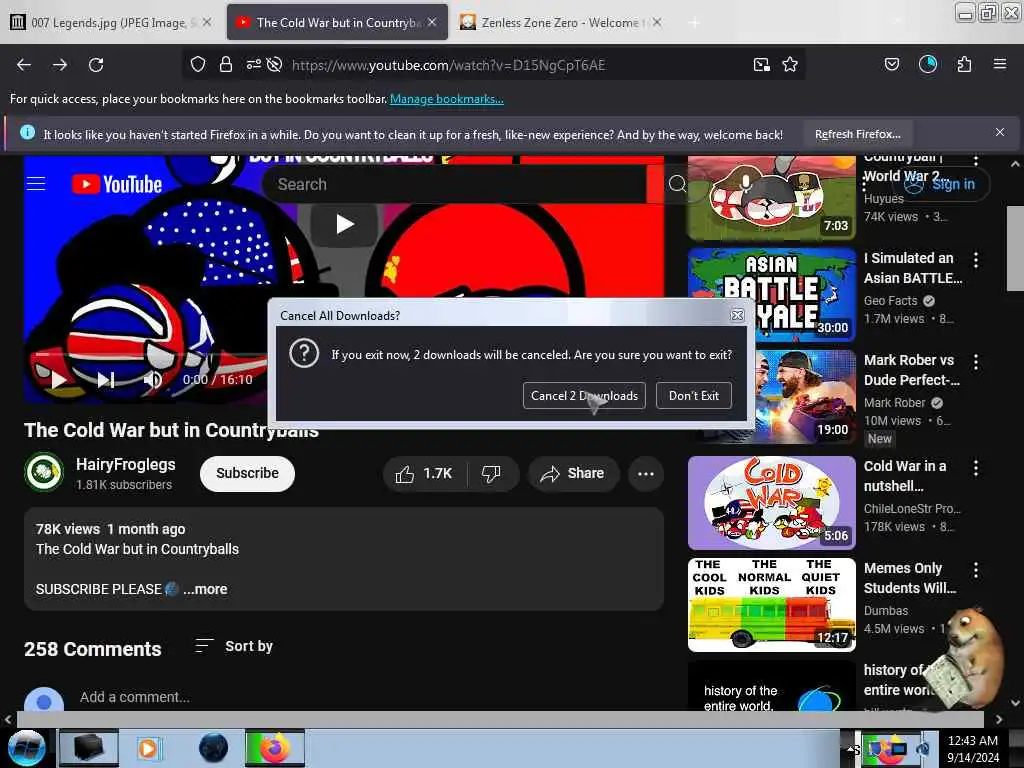Viewport: 1024px width, 768px height.
Task: Dislike the video with thumbs down
Action: (x=491, y=474)
